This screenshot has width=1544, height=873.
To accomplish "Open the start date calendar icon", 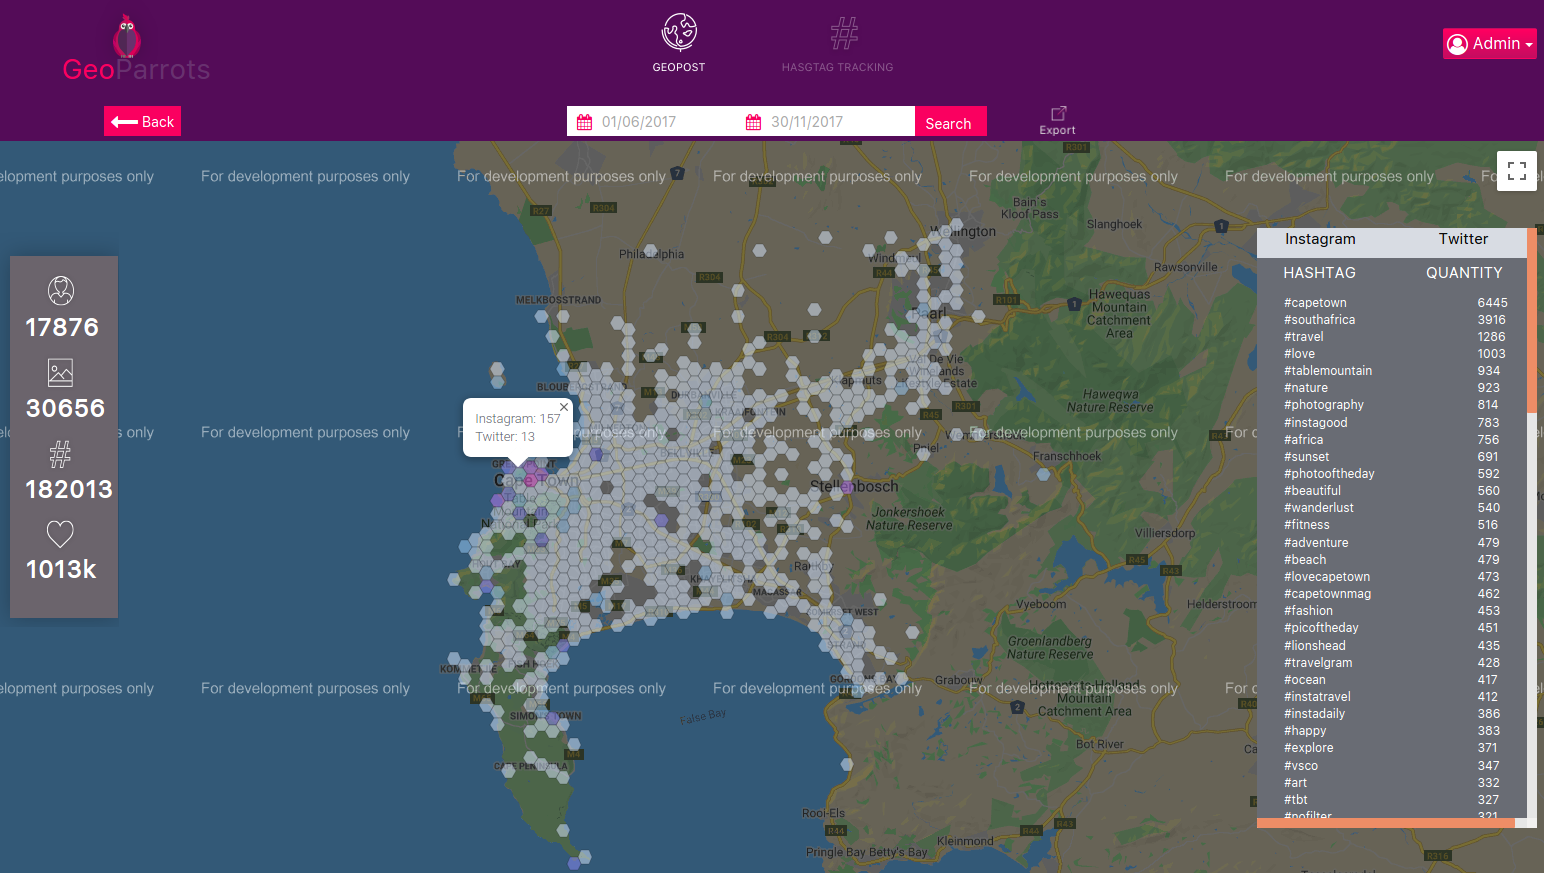I will (x=585, y=122).
